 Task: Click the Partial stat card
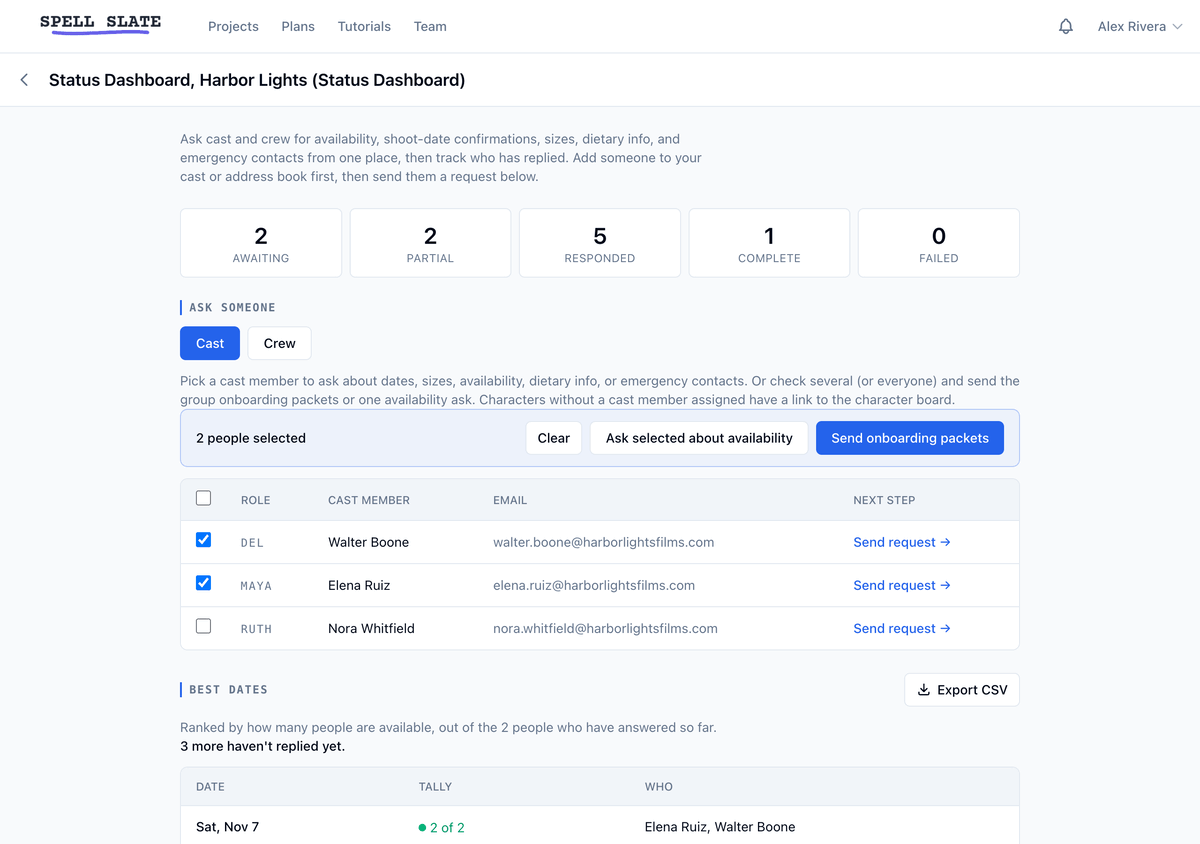pos(430,243)
